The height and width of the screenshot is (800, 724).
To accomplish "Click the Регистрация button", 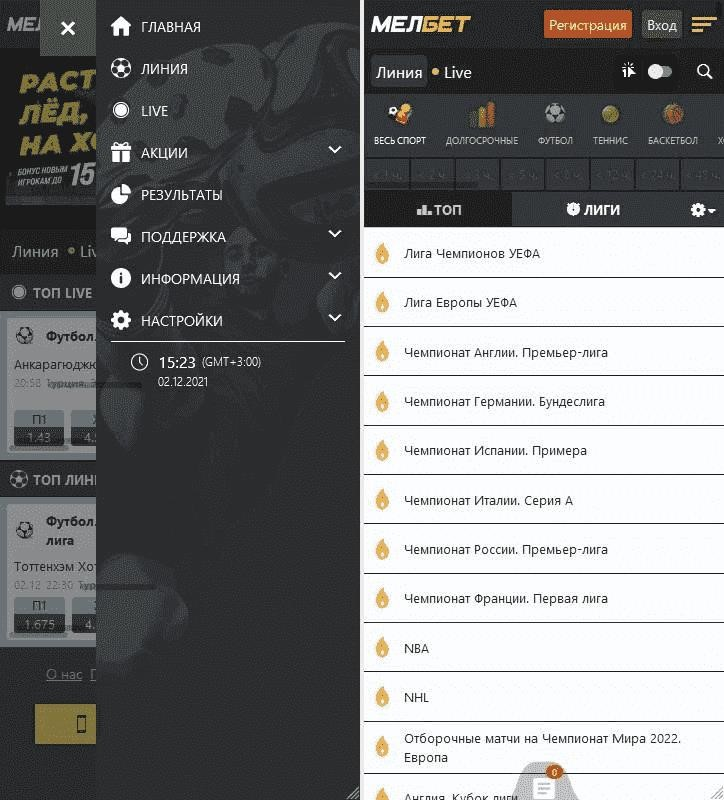I will [588, 24].
